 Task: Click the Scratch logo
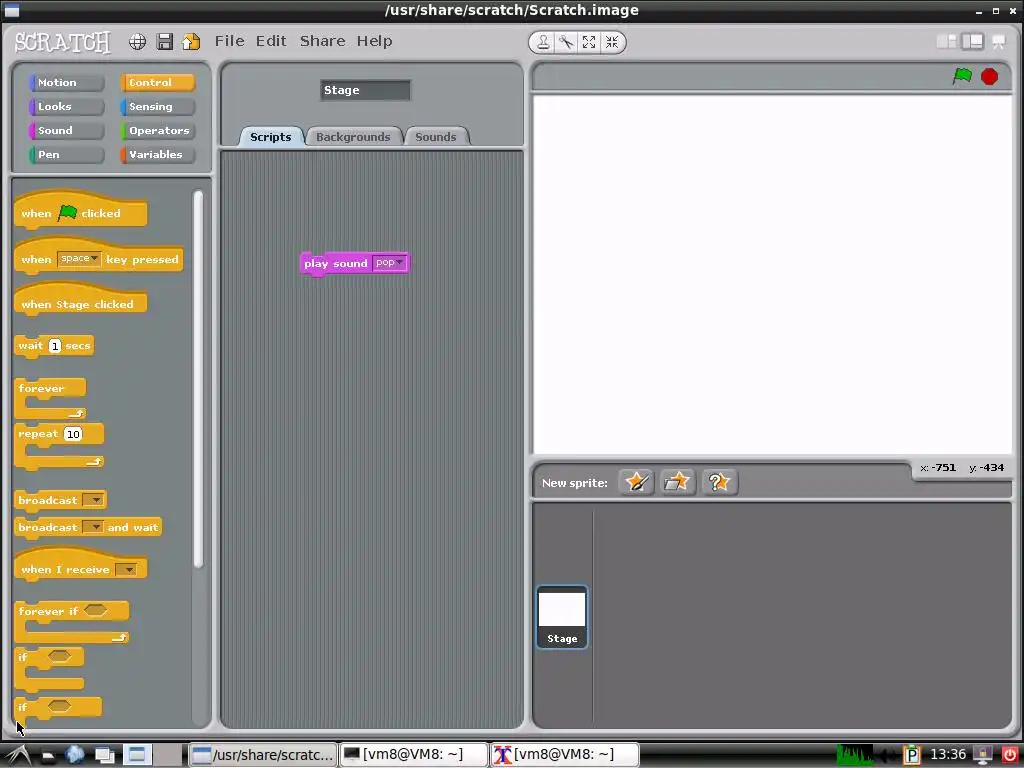click(x=63, y=42)
